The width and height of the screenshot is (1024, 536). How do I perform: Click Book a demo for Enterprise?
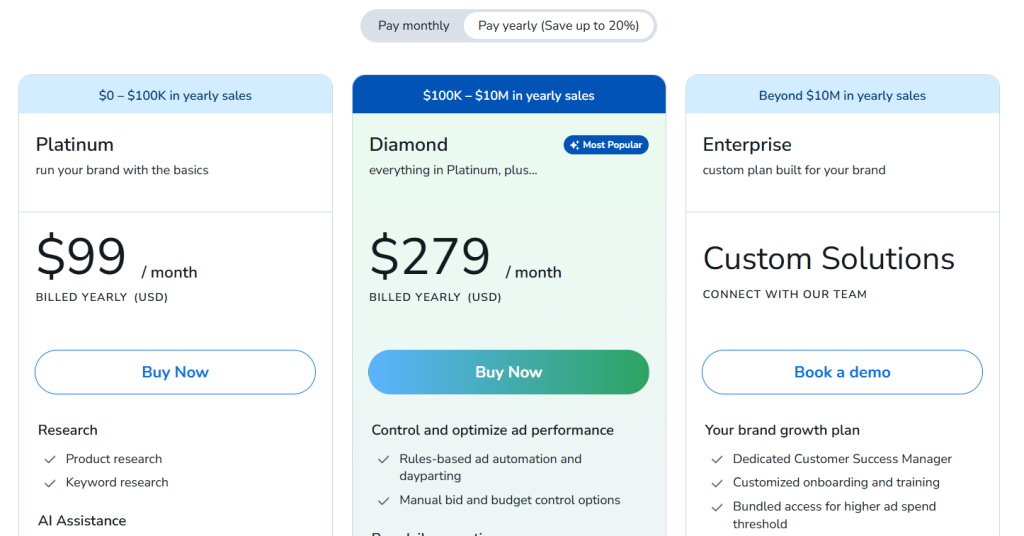click(842, 372)
